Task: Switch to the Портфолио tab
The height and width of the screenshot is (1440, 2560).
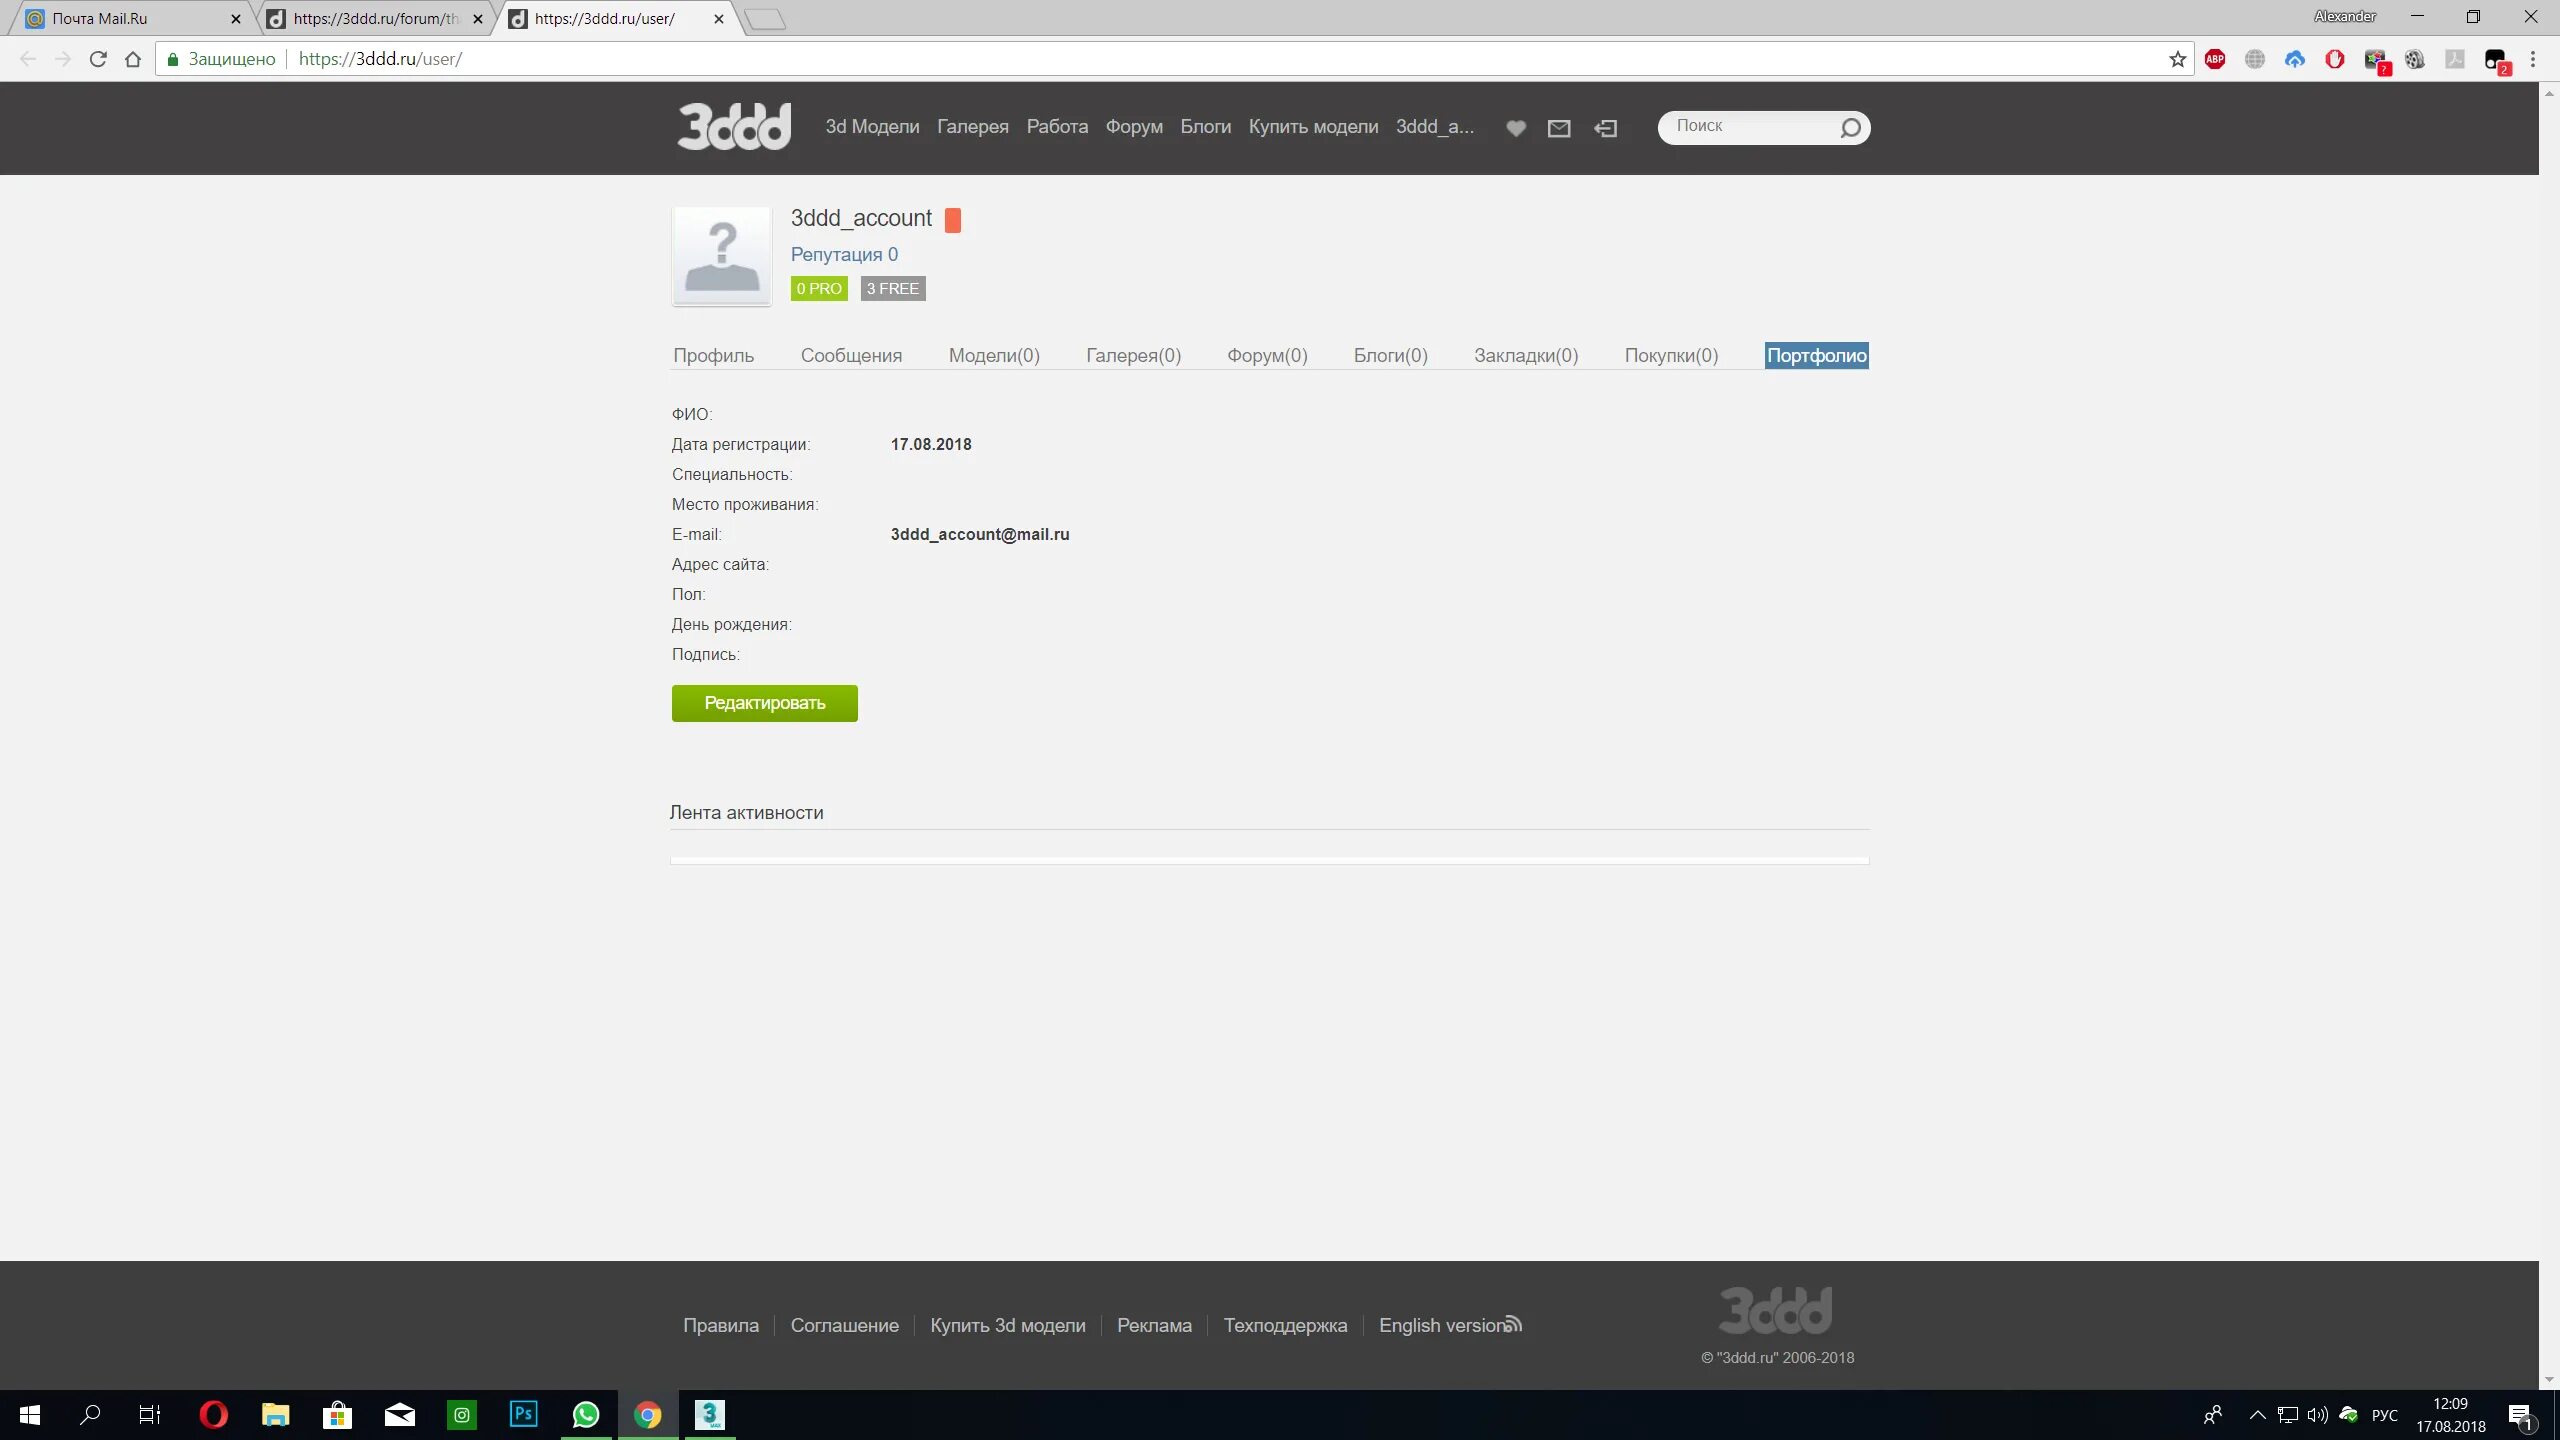Action: [x=1816, y=356]
